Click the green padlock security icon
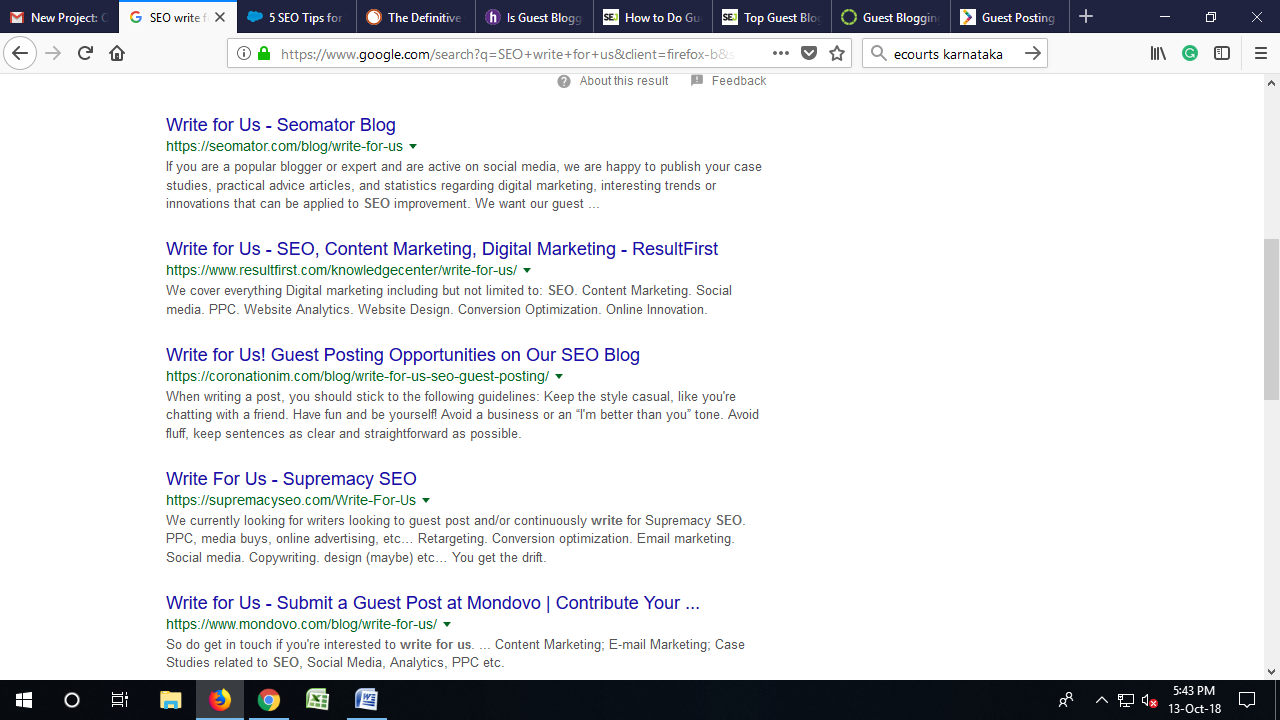This screenshot has height=720, width=1280. click(264, 54)
